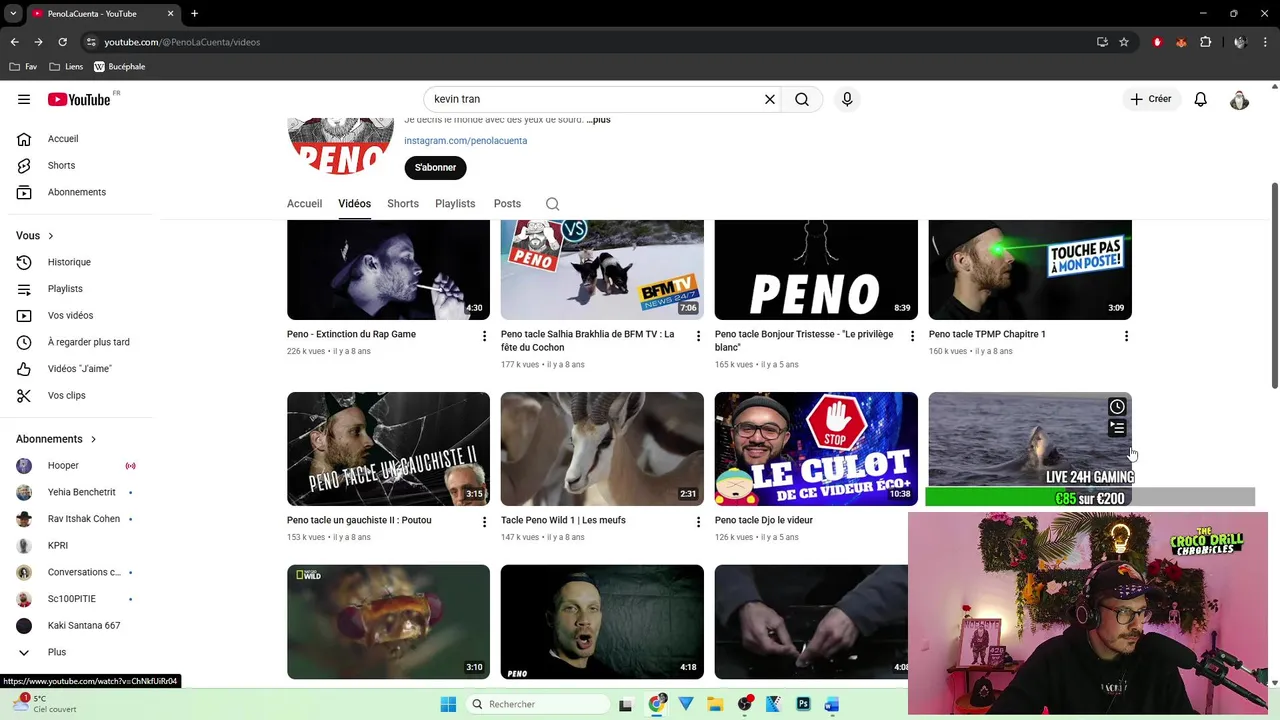
Task: Switch to the Shorts channel tab
Action: coord(403,204)
